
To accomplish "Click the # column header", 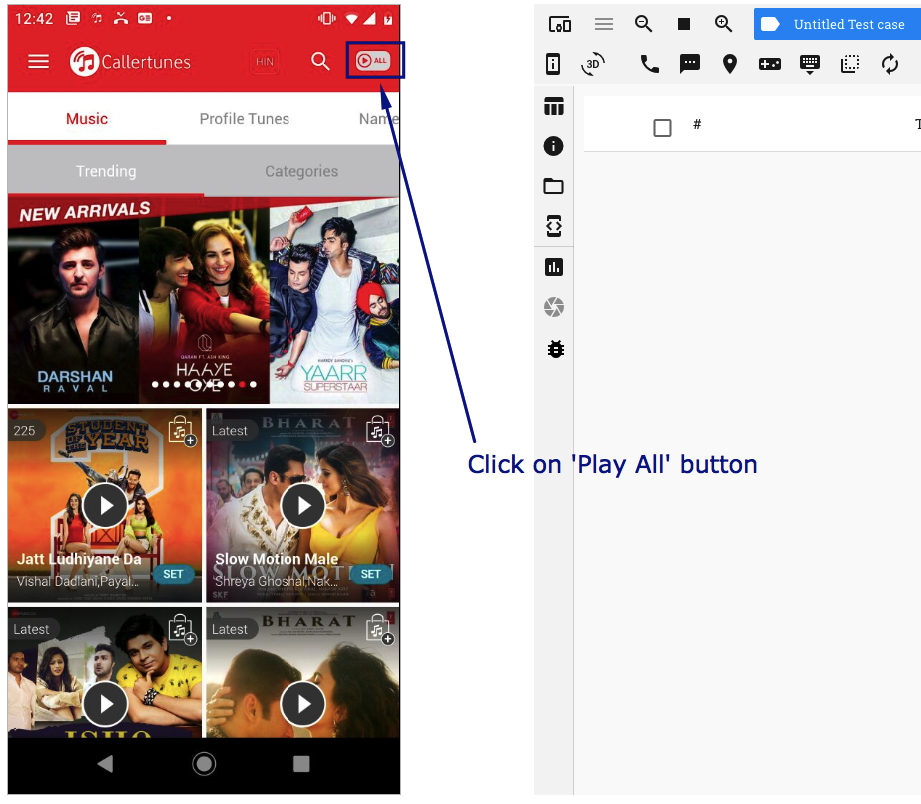I will click(697, 124).
